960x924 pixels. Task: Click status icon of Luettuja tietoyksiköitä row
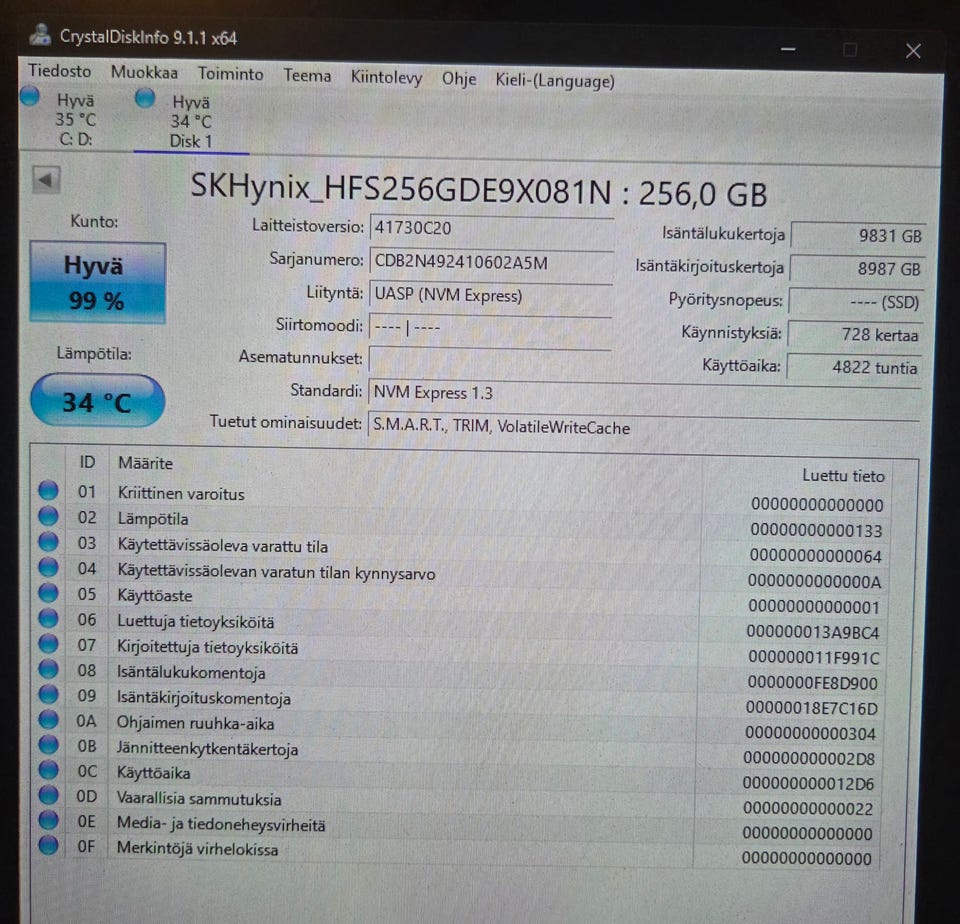point(48,618)
